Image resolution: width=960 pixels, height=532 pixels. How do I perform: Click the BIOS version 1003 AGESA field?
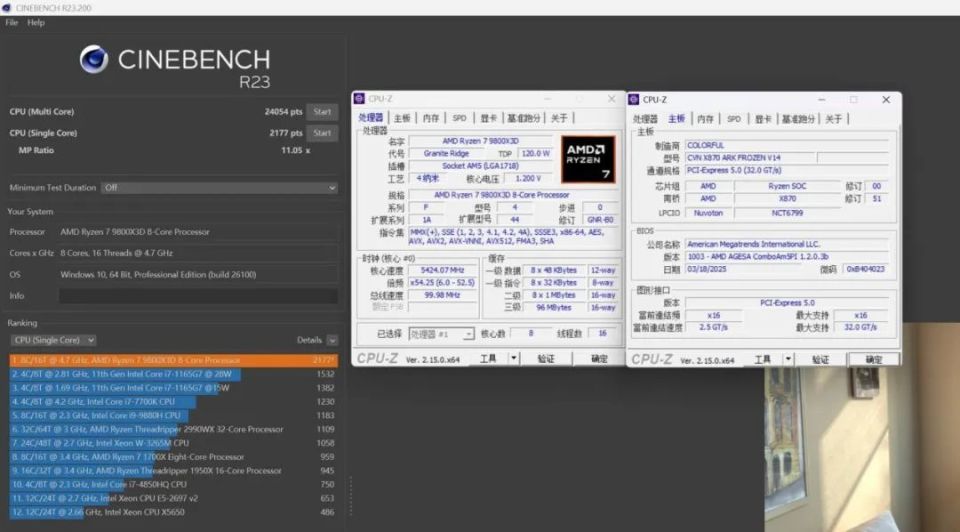tap(786, 257)
